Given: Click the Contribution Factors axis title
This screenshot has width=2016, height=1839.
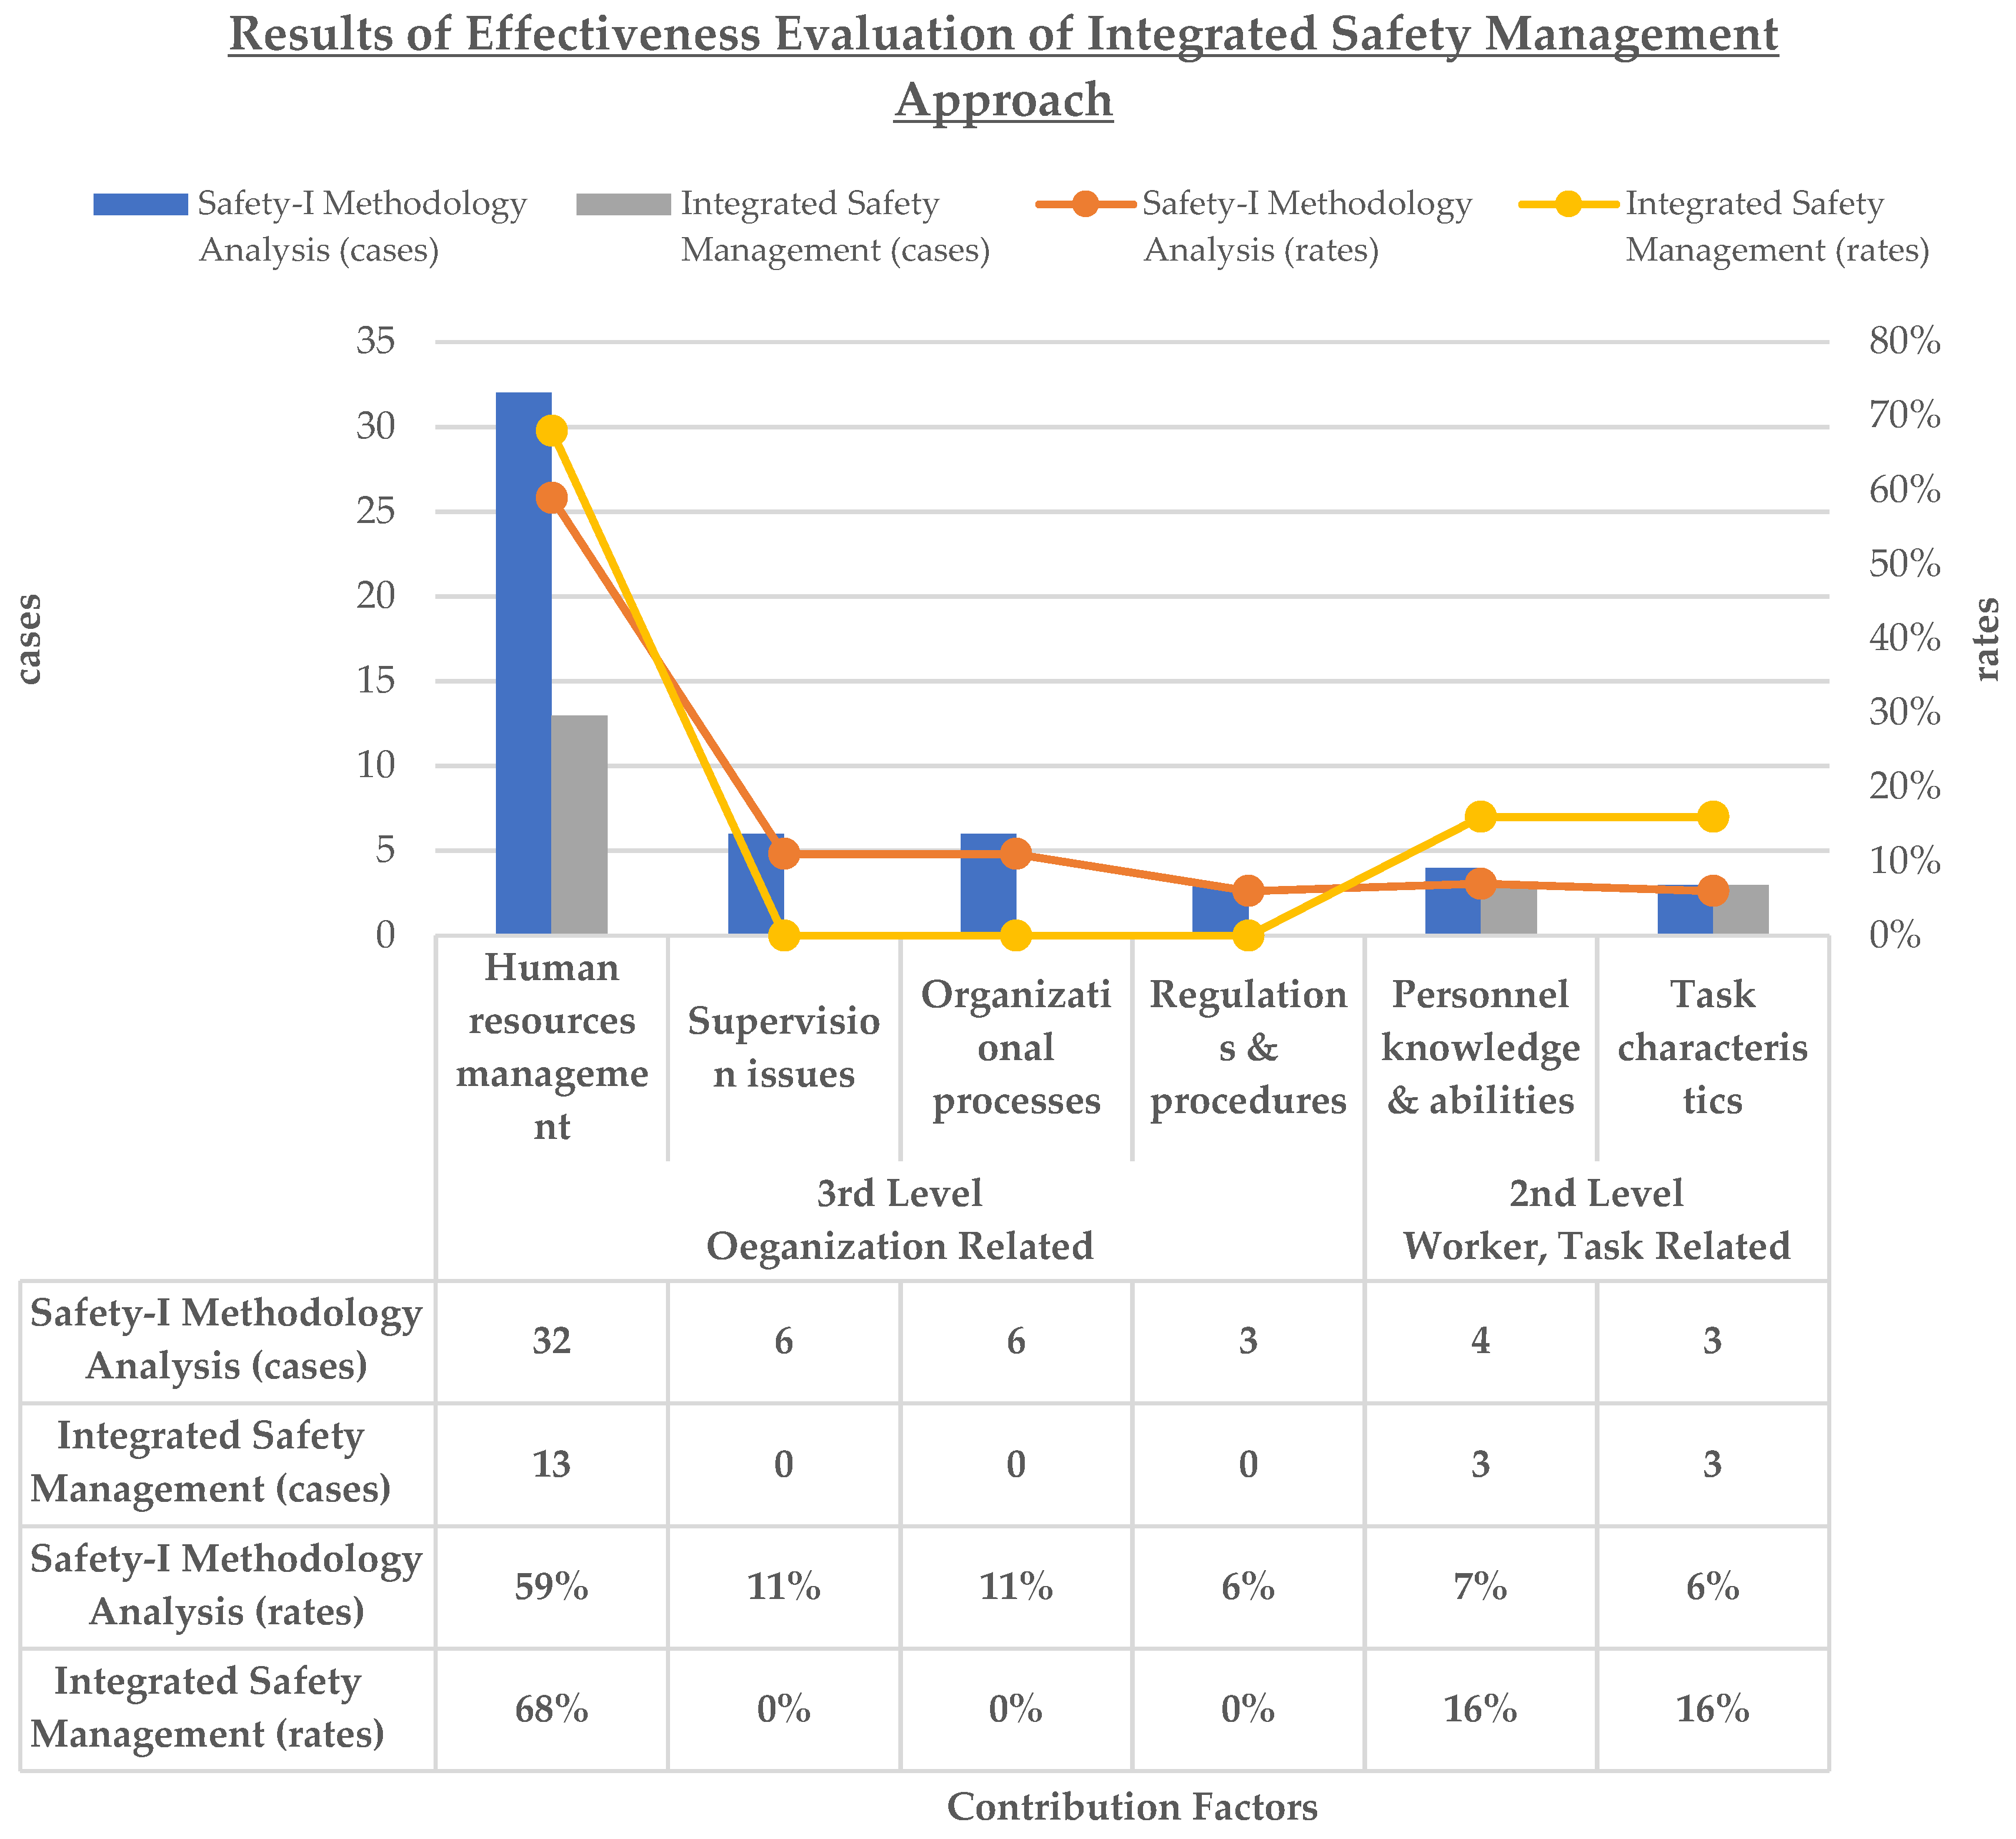Looking at the screenshot, I should 1132,1806.
